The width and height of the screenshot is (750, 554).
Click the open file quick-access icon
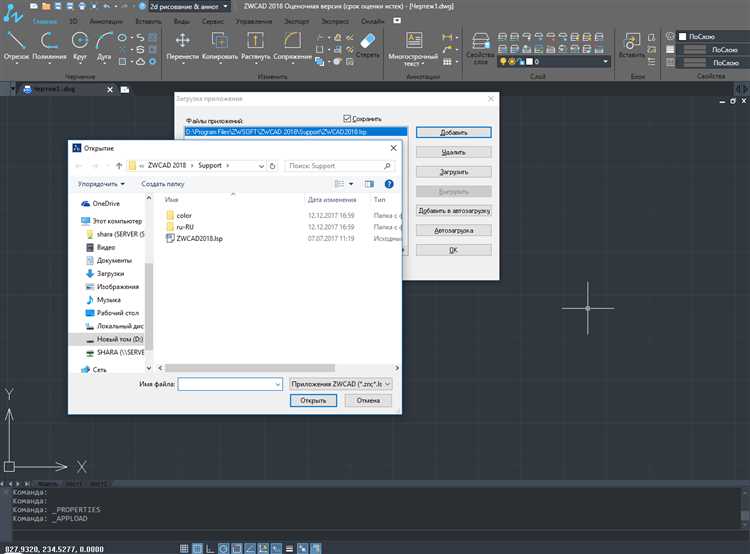pos(45,7)
